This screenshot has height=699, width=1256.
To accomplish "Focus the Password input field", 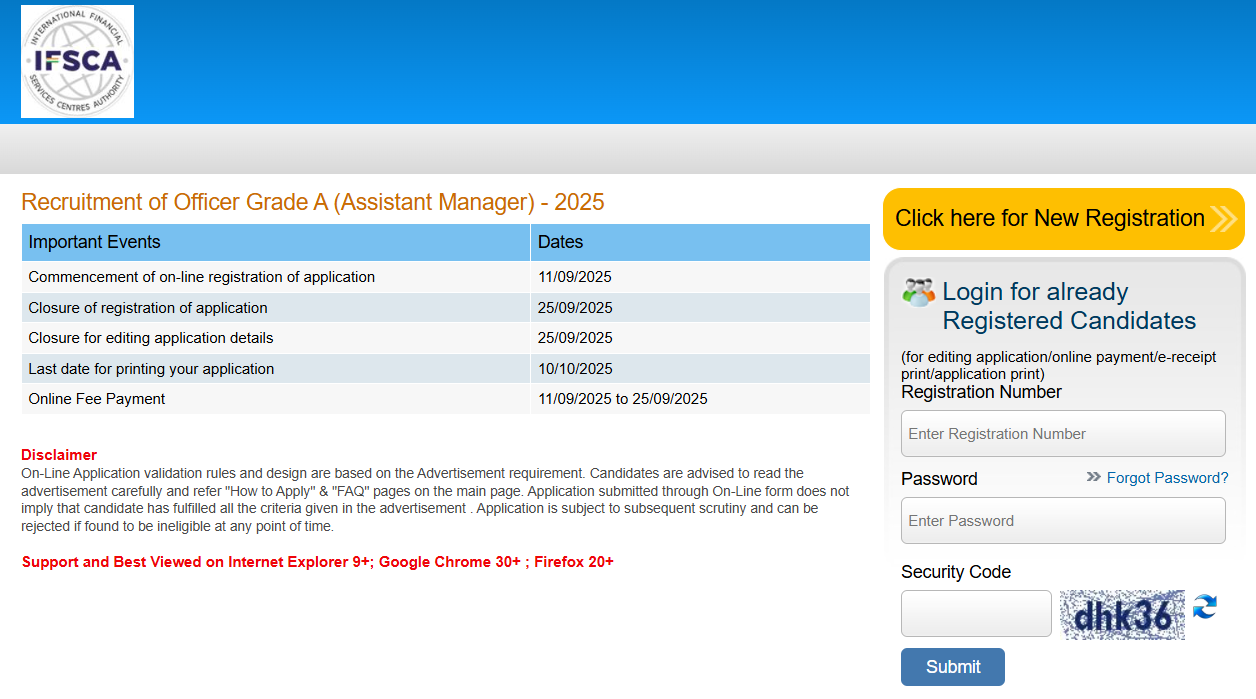I will pos(1063,521).
